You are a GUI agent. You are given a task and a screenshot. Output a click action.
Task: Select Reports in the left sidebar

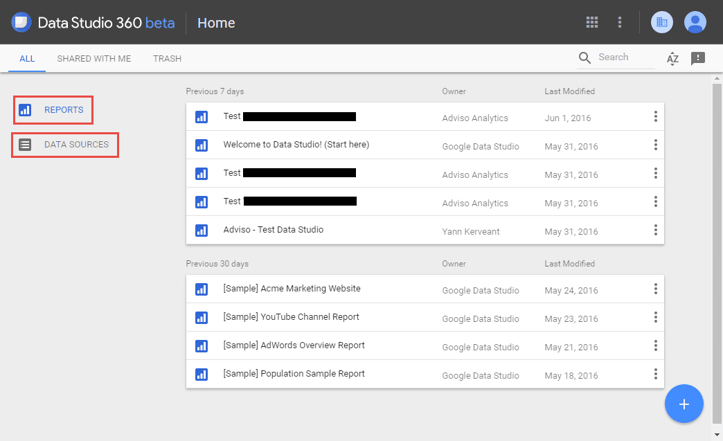tap(54, 110)
